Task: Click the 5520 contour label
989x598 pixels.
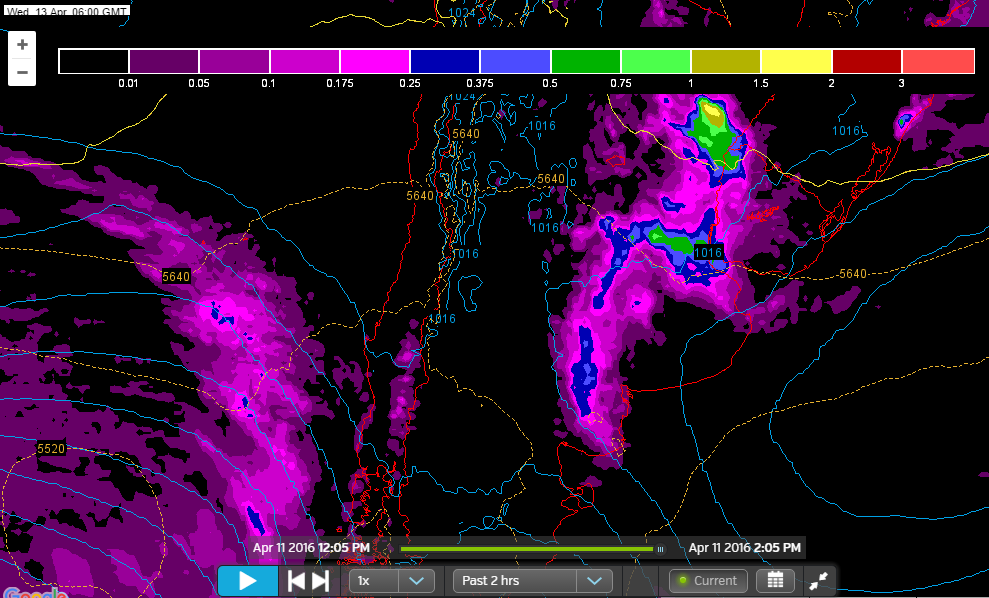Action: (51, 448)
